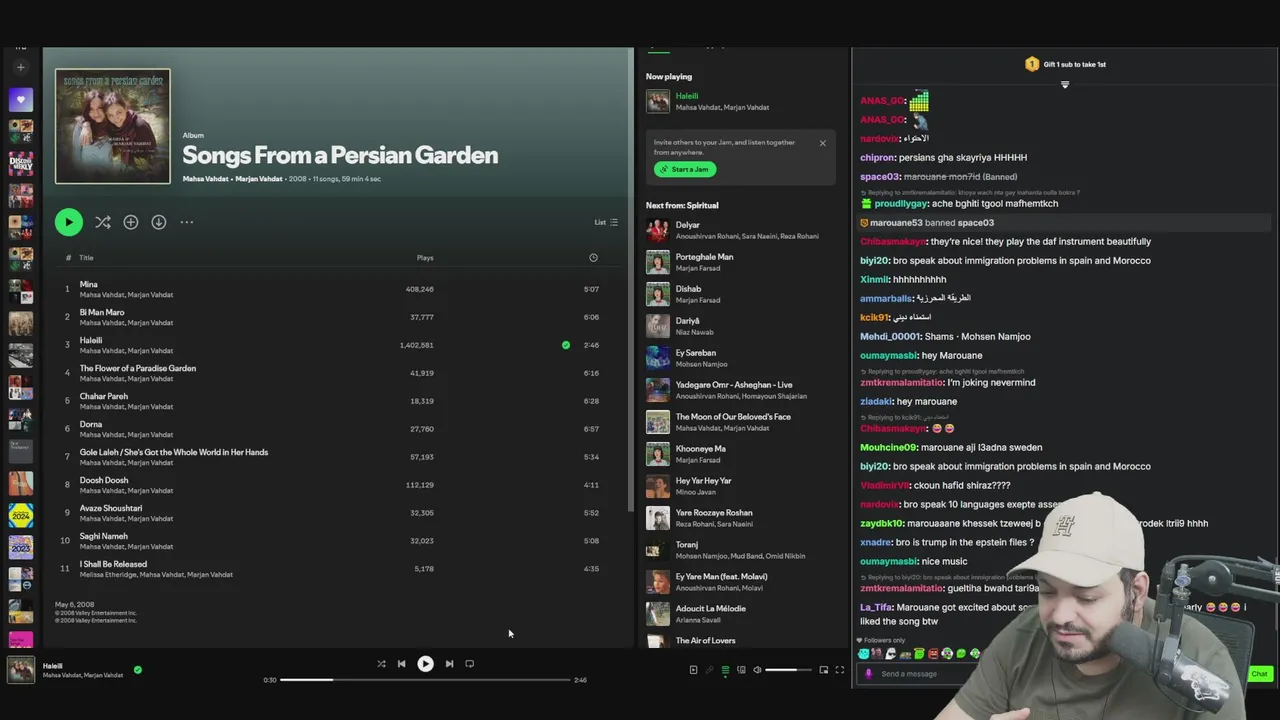
Task: Open the 2024 playlist in the sidebar
Action: tap(21, 515)
